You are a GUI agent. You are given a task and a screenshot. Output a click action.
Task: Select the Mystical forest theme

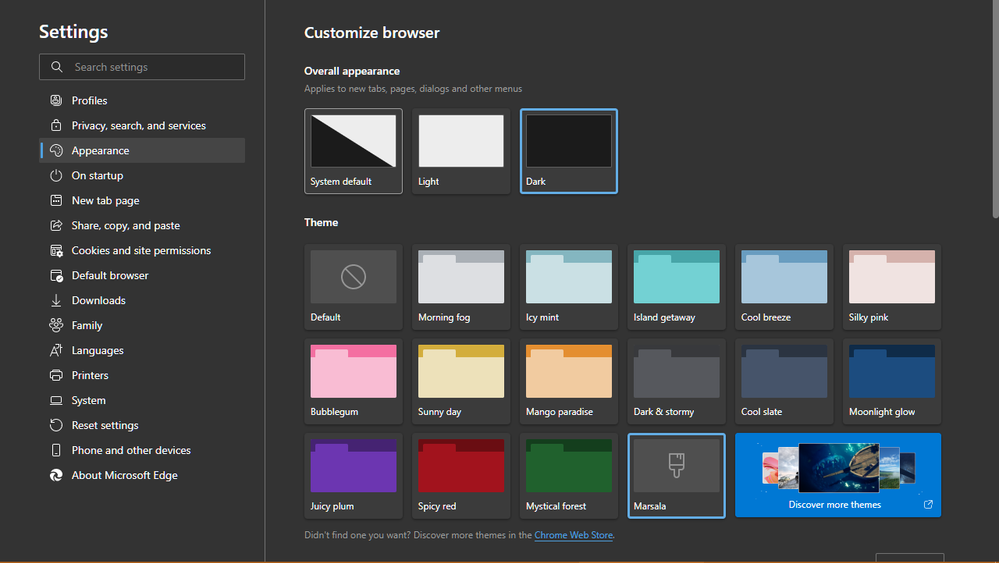568,476
